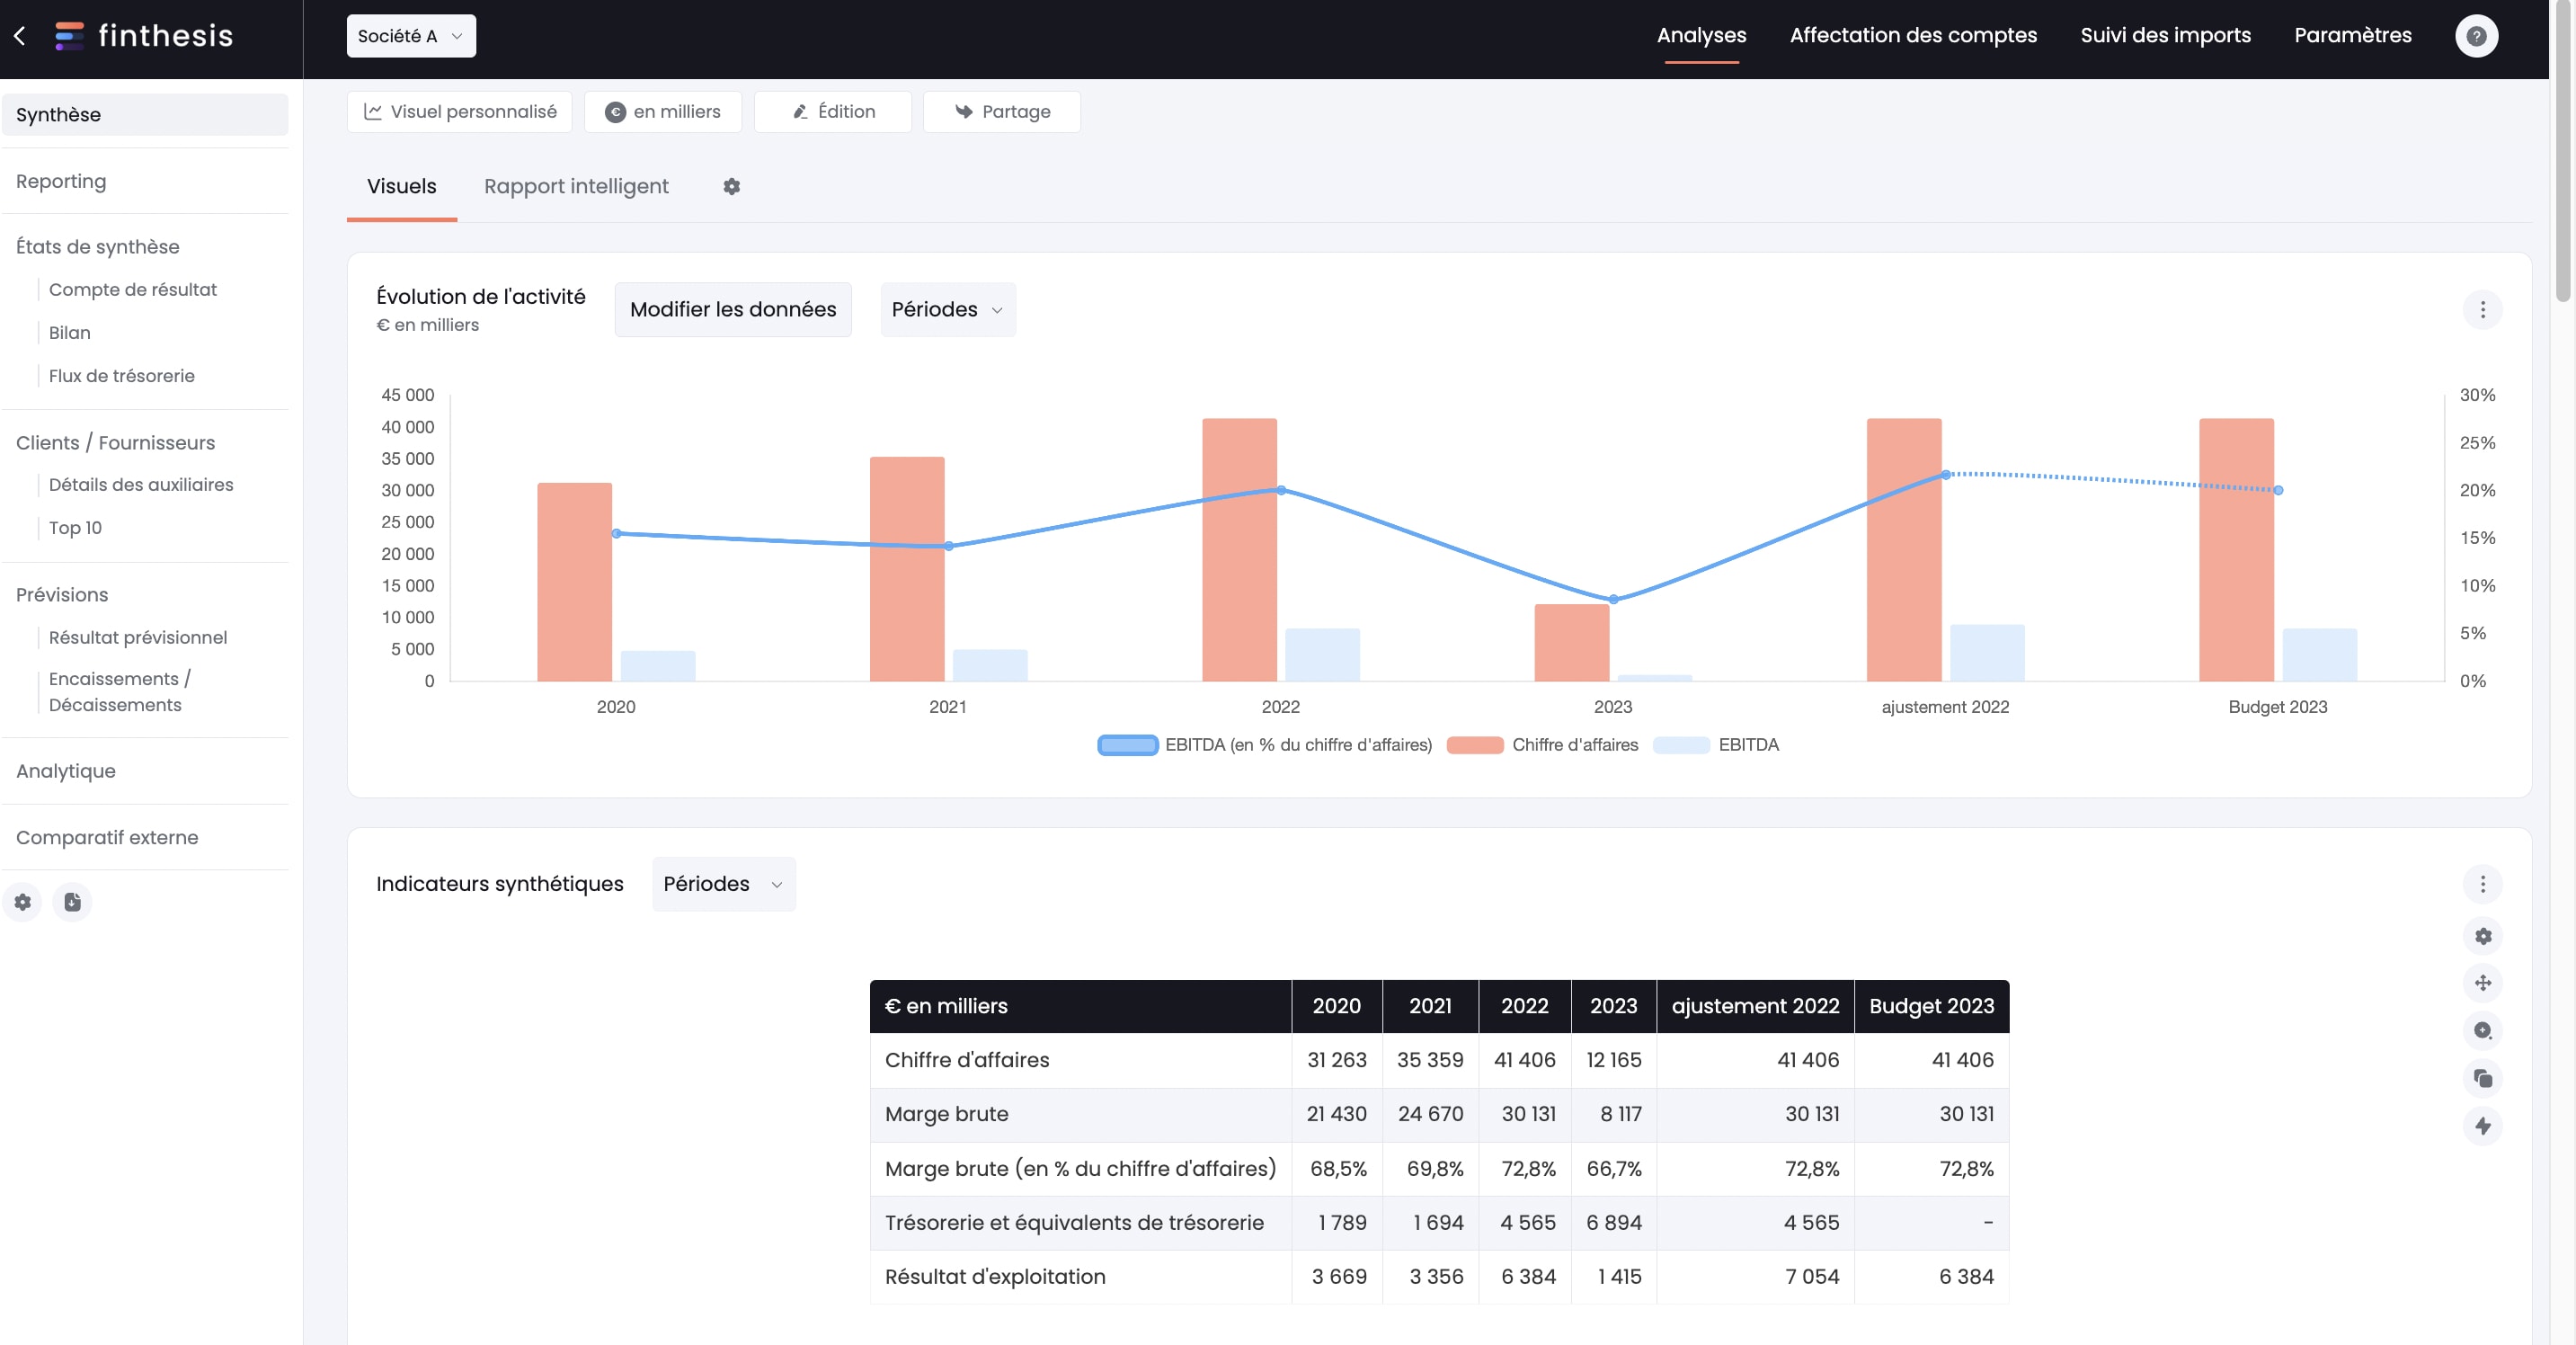2576x1345 pixels.
Task: Select the Visuels tab
Action: (400, 188)
